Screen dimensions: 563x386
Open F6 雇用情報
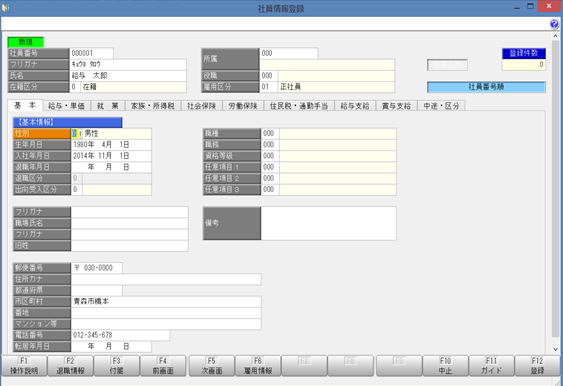pos(258,366)
